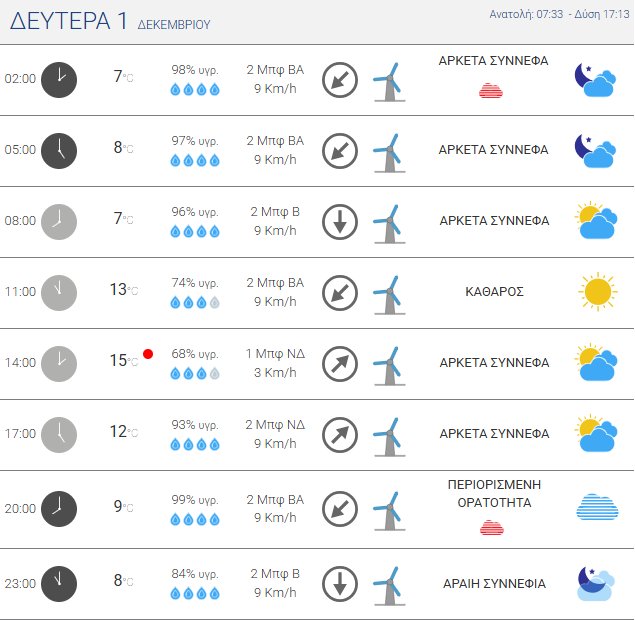Click the wind direction arrow at 08:00
635x620 pixels.
point(340,221)
